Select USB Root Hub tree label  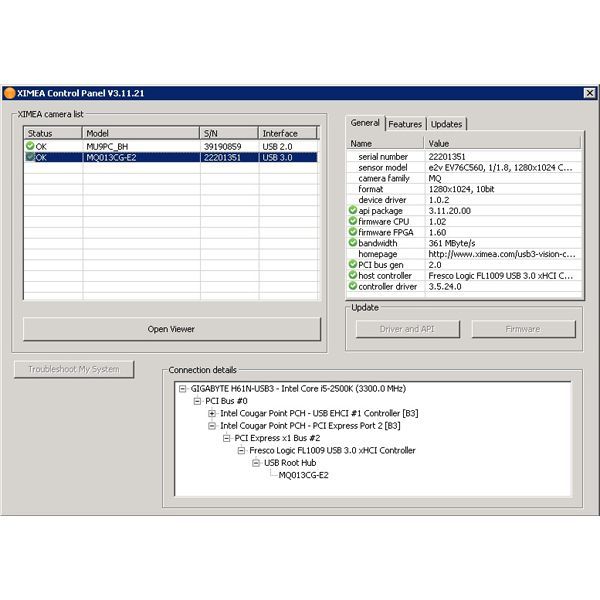[290, 463]
